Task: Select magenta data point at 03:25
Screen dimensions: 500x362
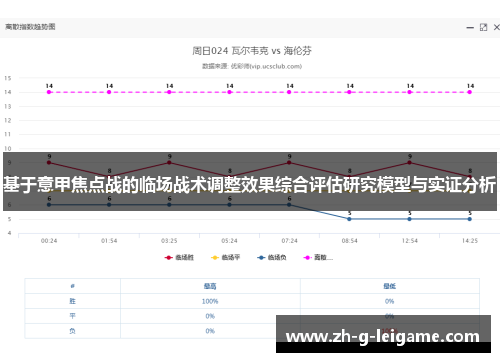Action: 169,92
